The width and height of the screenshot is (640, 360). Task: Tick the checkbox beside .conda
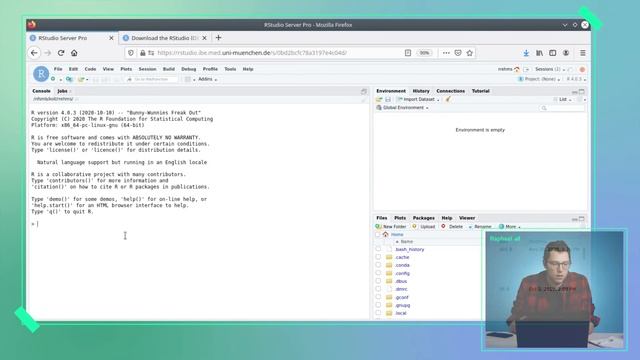click(378, 265)
